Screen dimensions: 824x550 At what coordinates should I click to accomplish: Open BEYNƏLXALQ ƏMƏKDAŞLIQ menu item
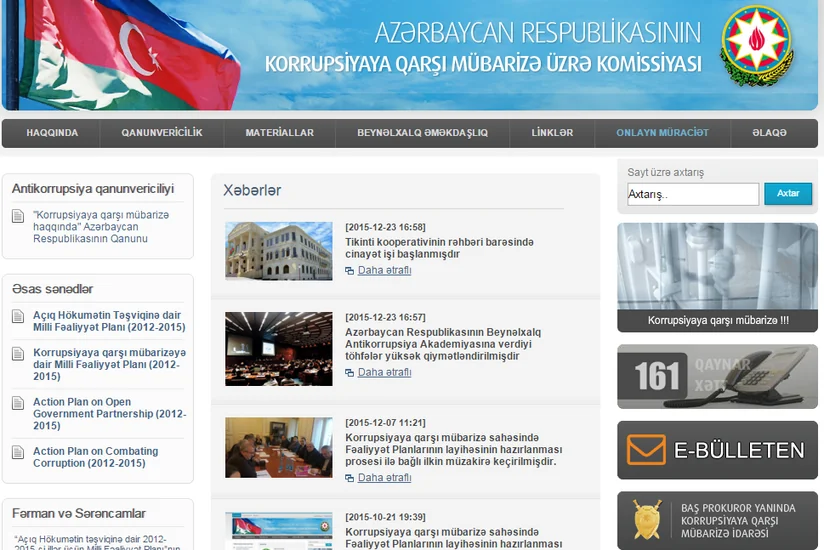tap(423, 133)
